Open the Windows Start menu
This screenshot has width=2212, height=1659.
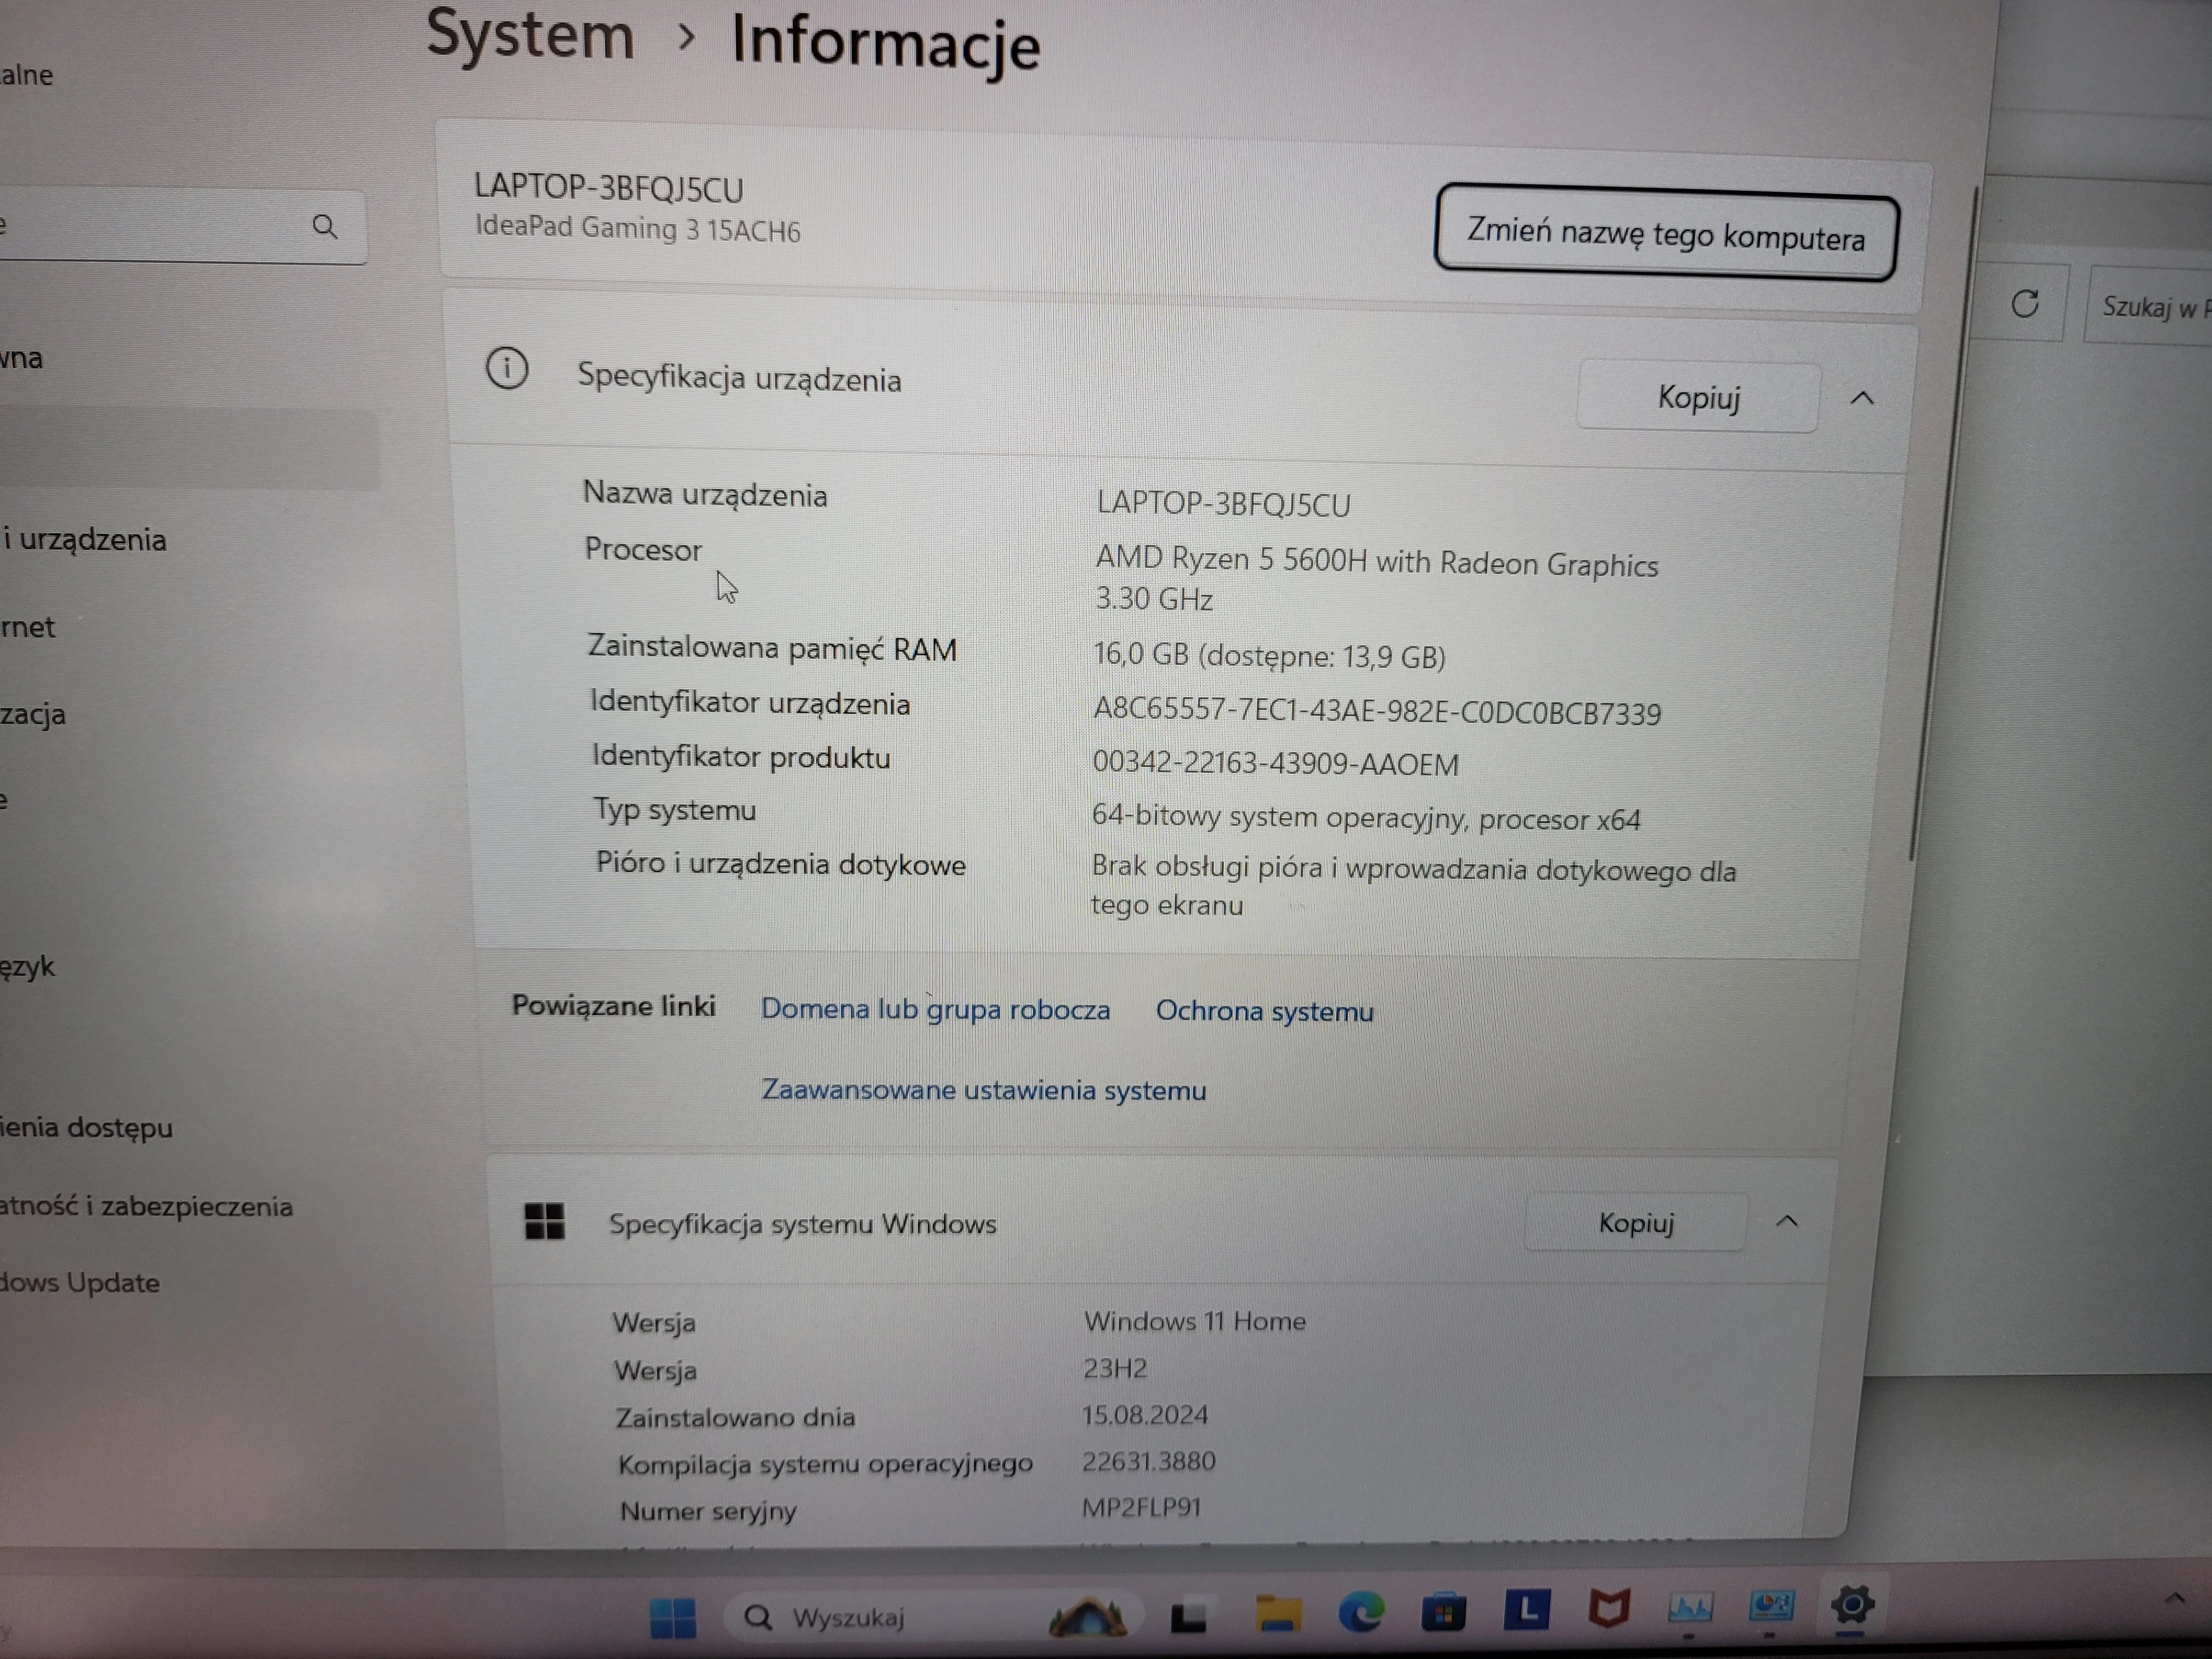[672, 1617]
